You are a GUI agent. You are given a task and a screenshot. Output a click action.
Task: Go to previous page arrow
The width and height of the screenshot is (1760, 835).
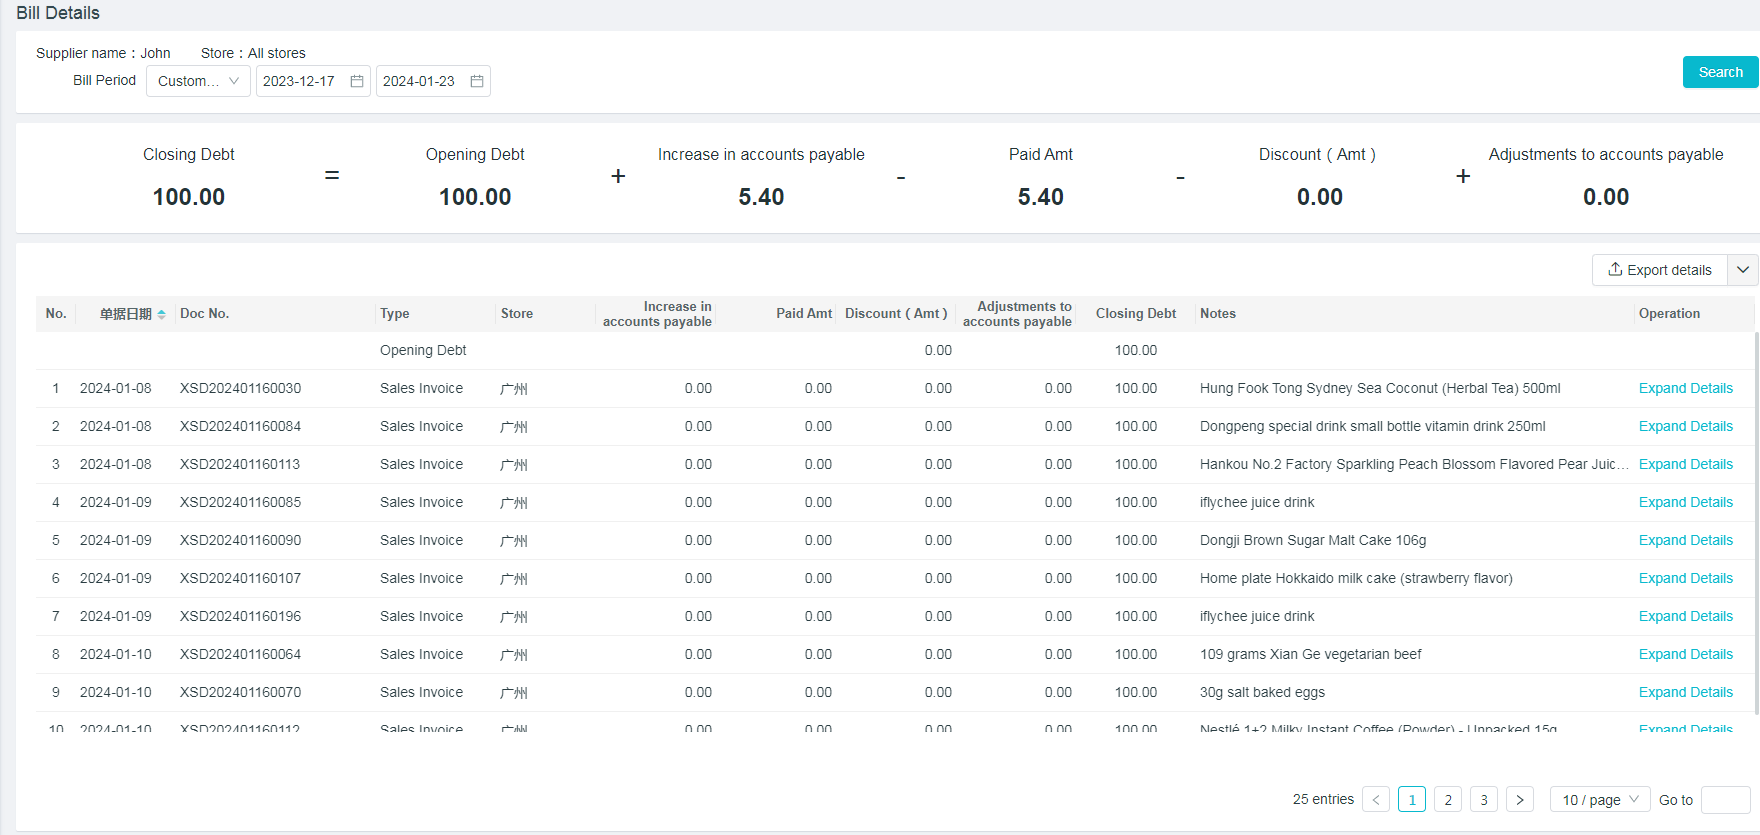(x=1376, y=800)
